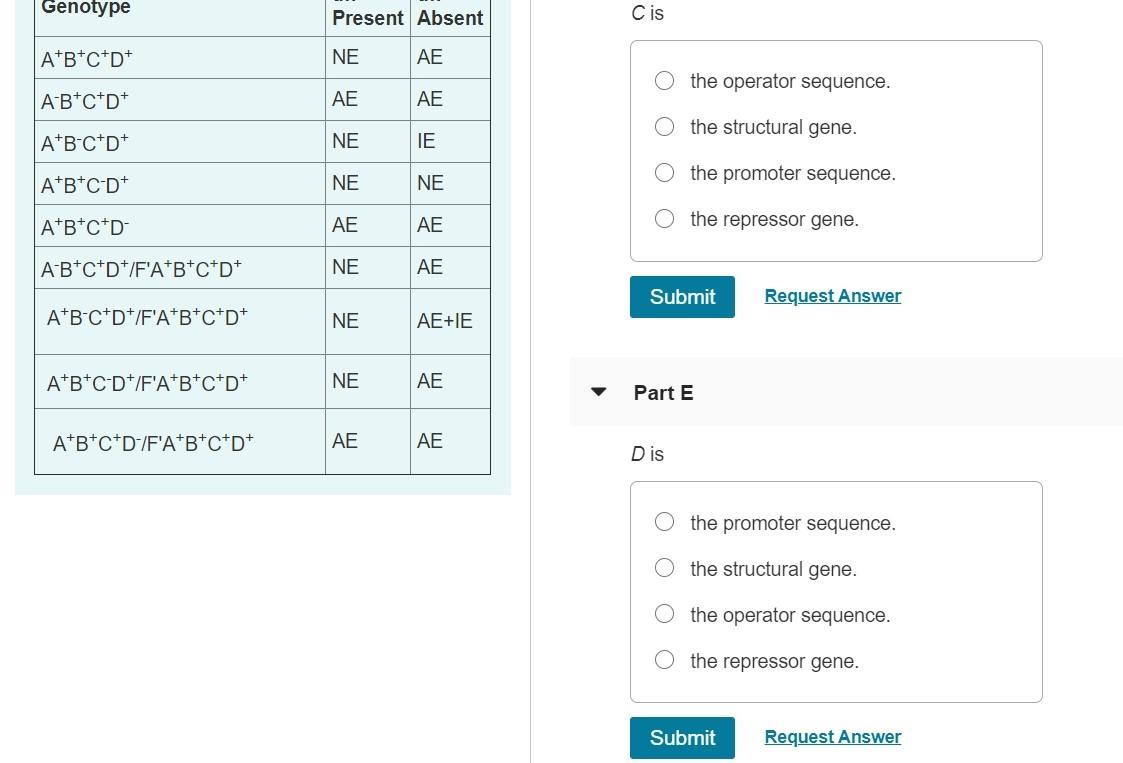Image resolution: width=1123 pixels, height=763 pixels.
Task: Select "the promoter sequence" for C
Action: (x=664, y=172)
